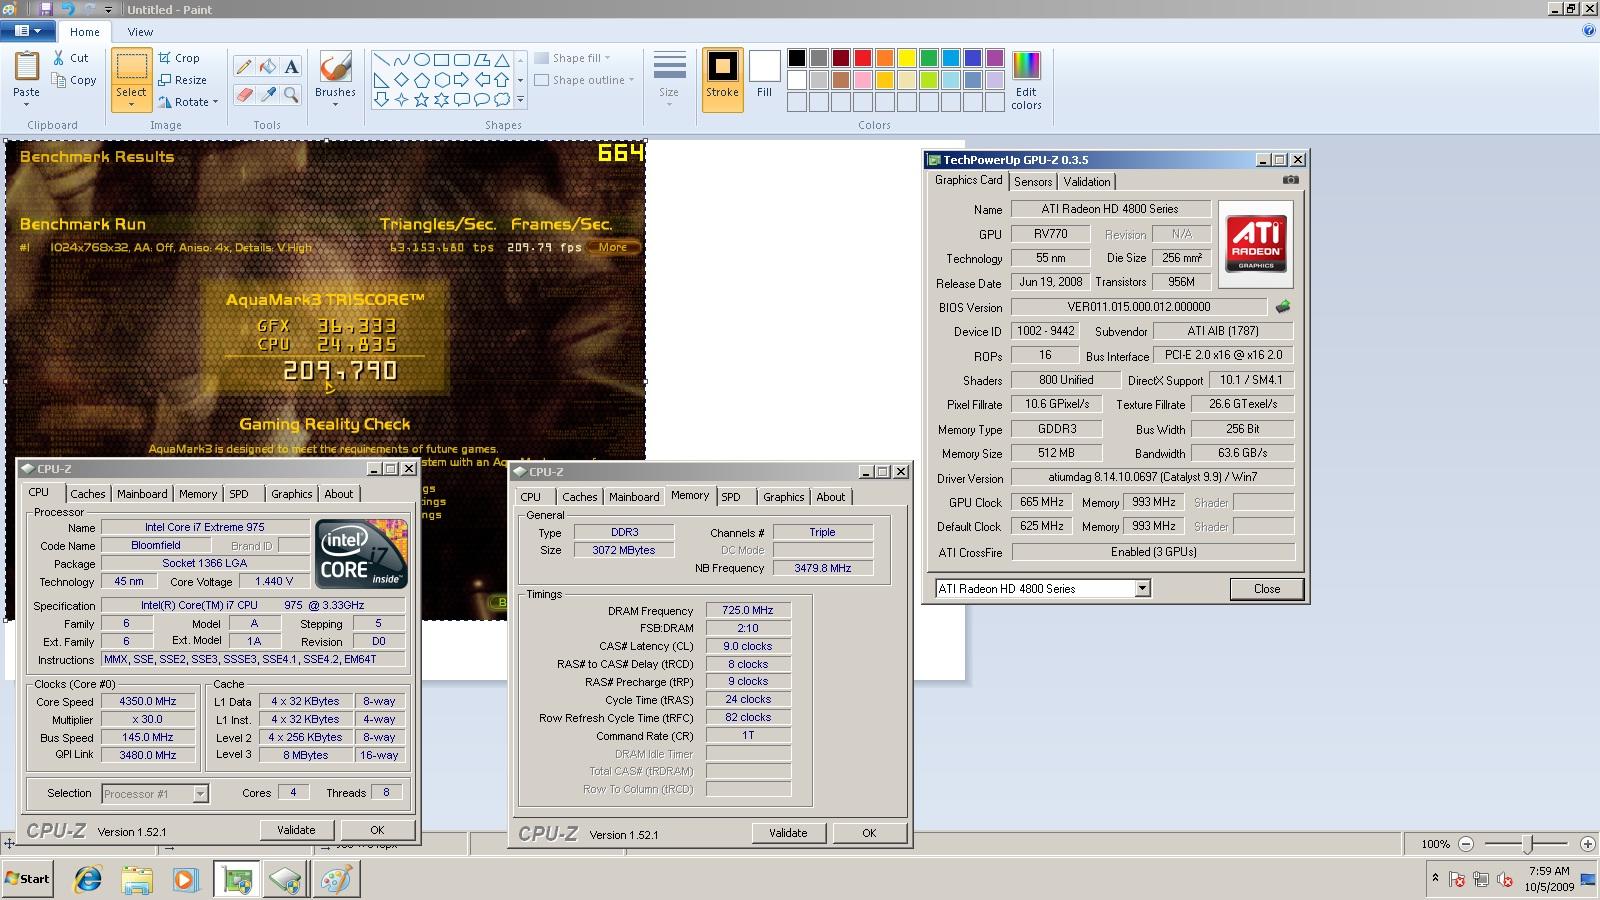
Task: Choose the Five-point star shape
Action: click(x=421, y=100)
